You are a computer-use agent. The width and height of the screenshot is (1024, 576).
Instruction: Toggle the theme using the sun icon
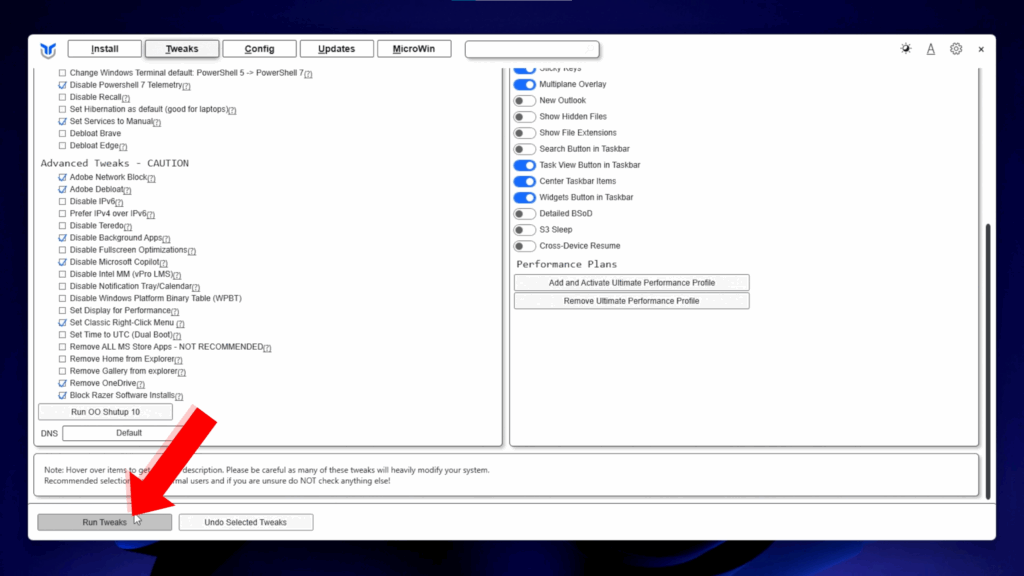click(906, 49)
